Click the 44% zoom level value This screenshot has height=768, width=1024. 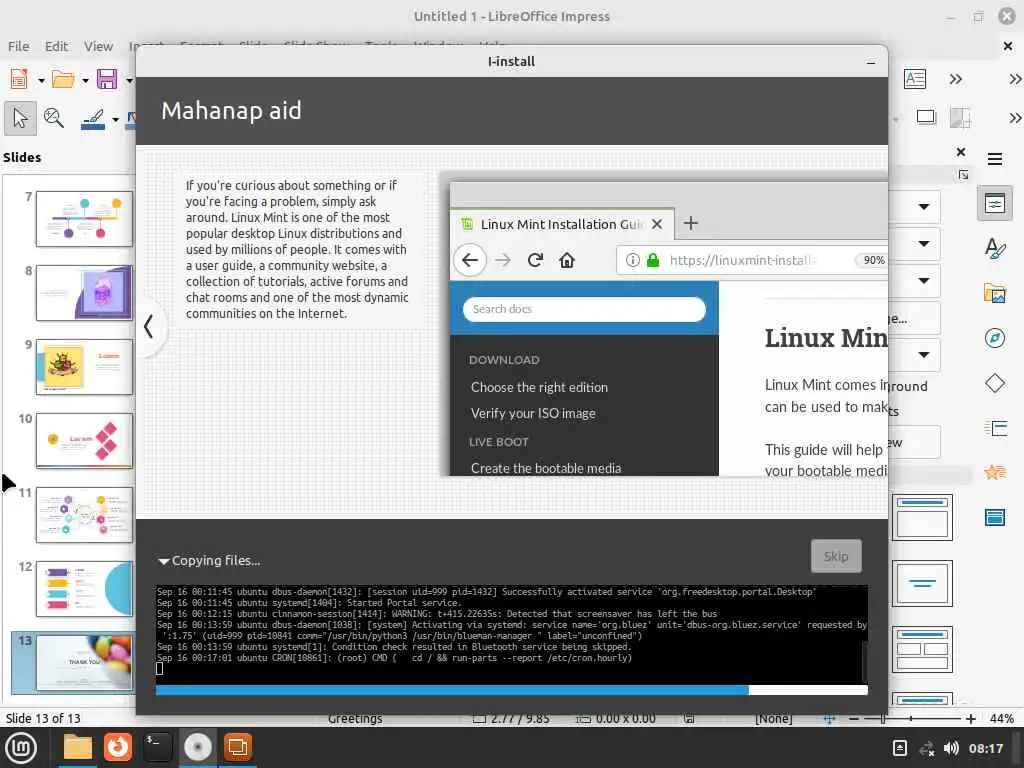[x=1002, y=718]
